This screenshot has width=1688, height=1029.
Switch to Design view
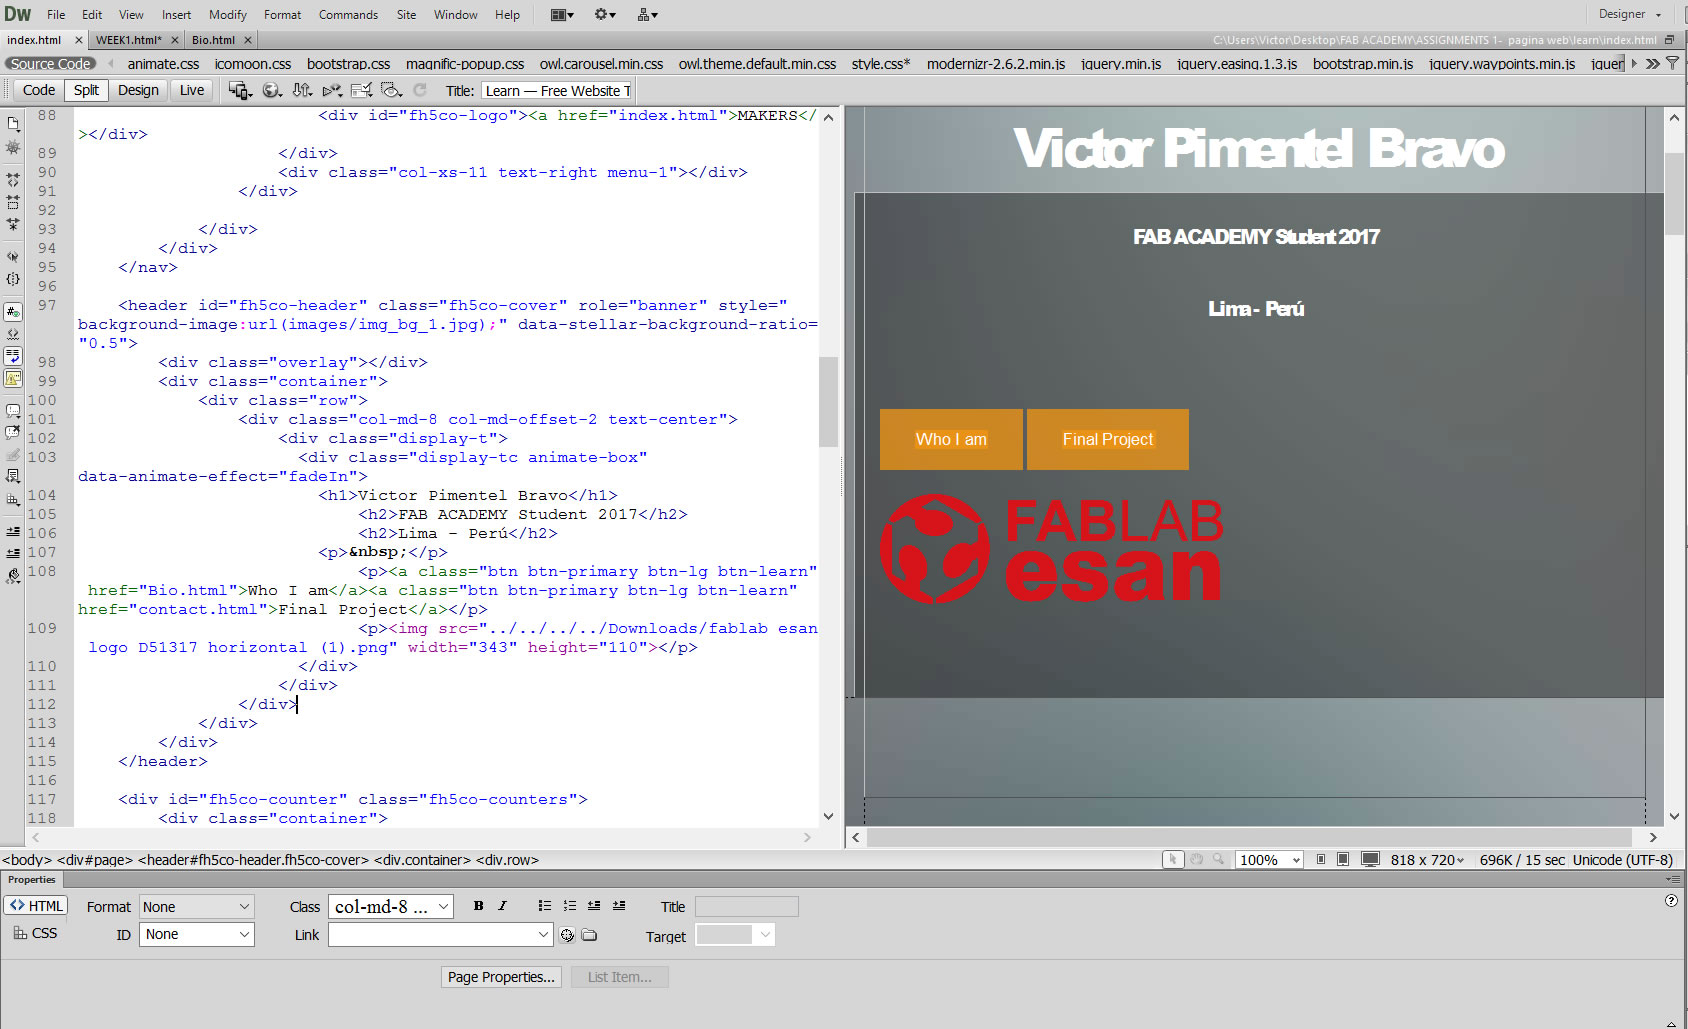tap(138, 90)
